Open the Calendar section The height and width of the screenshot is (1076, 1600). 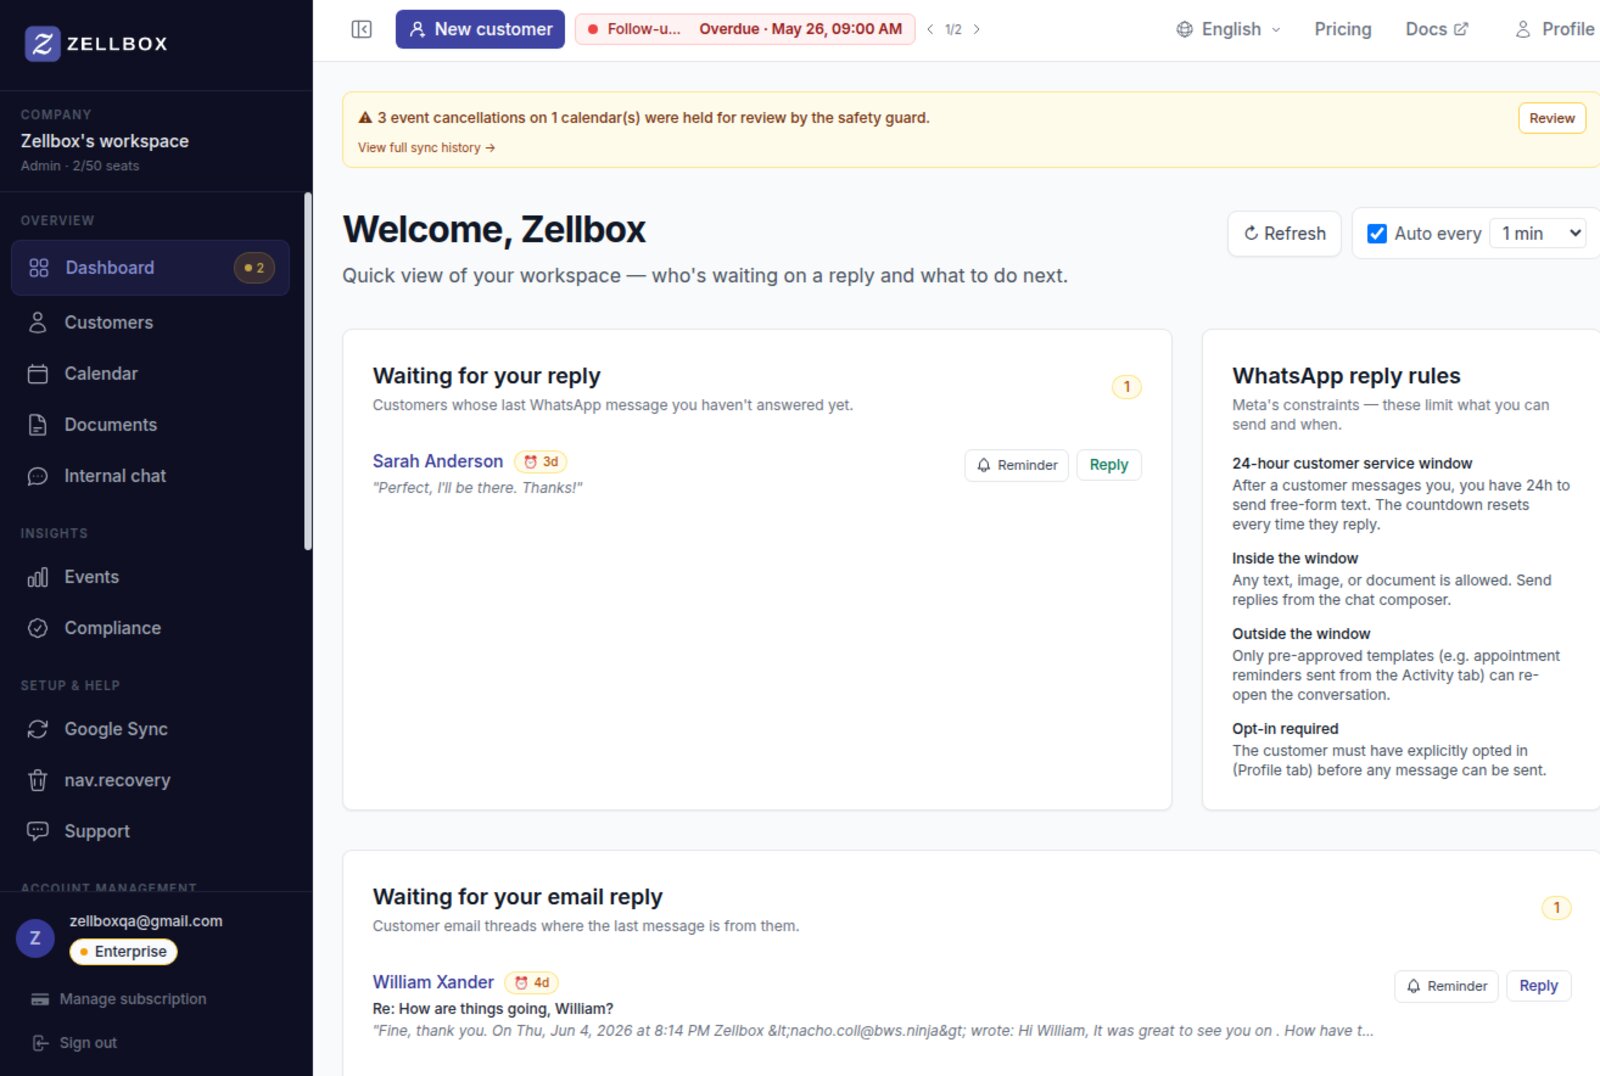(x=150, y=373)
